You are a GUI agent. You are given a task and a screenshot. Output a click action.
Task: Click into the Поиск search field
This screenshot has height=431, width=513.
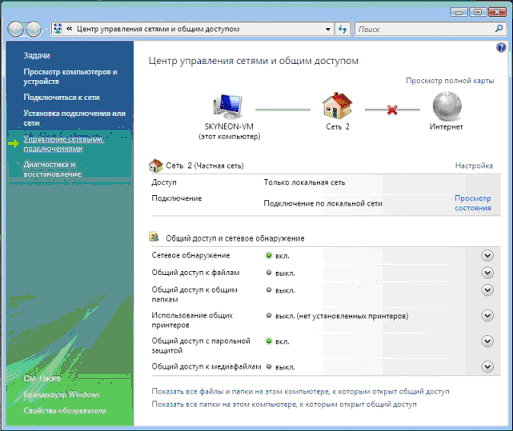(423, 29)
